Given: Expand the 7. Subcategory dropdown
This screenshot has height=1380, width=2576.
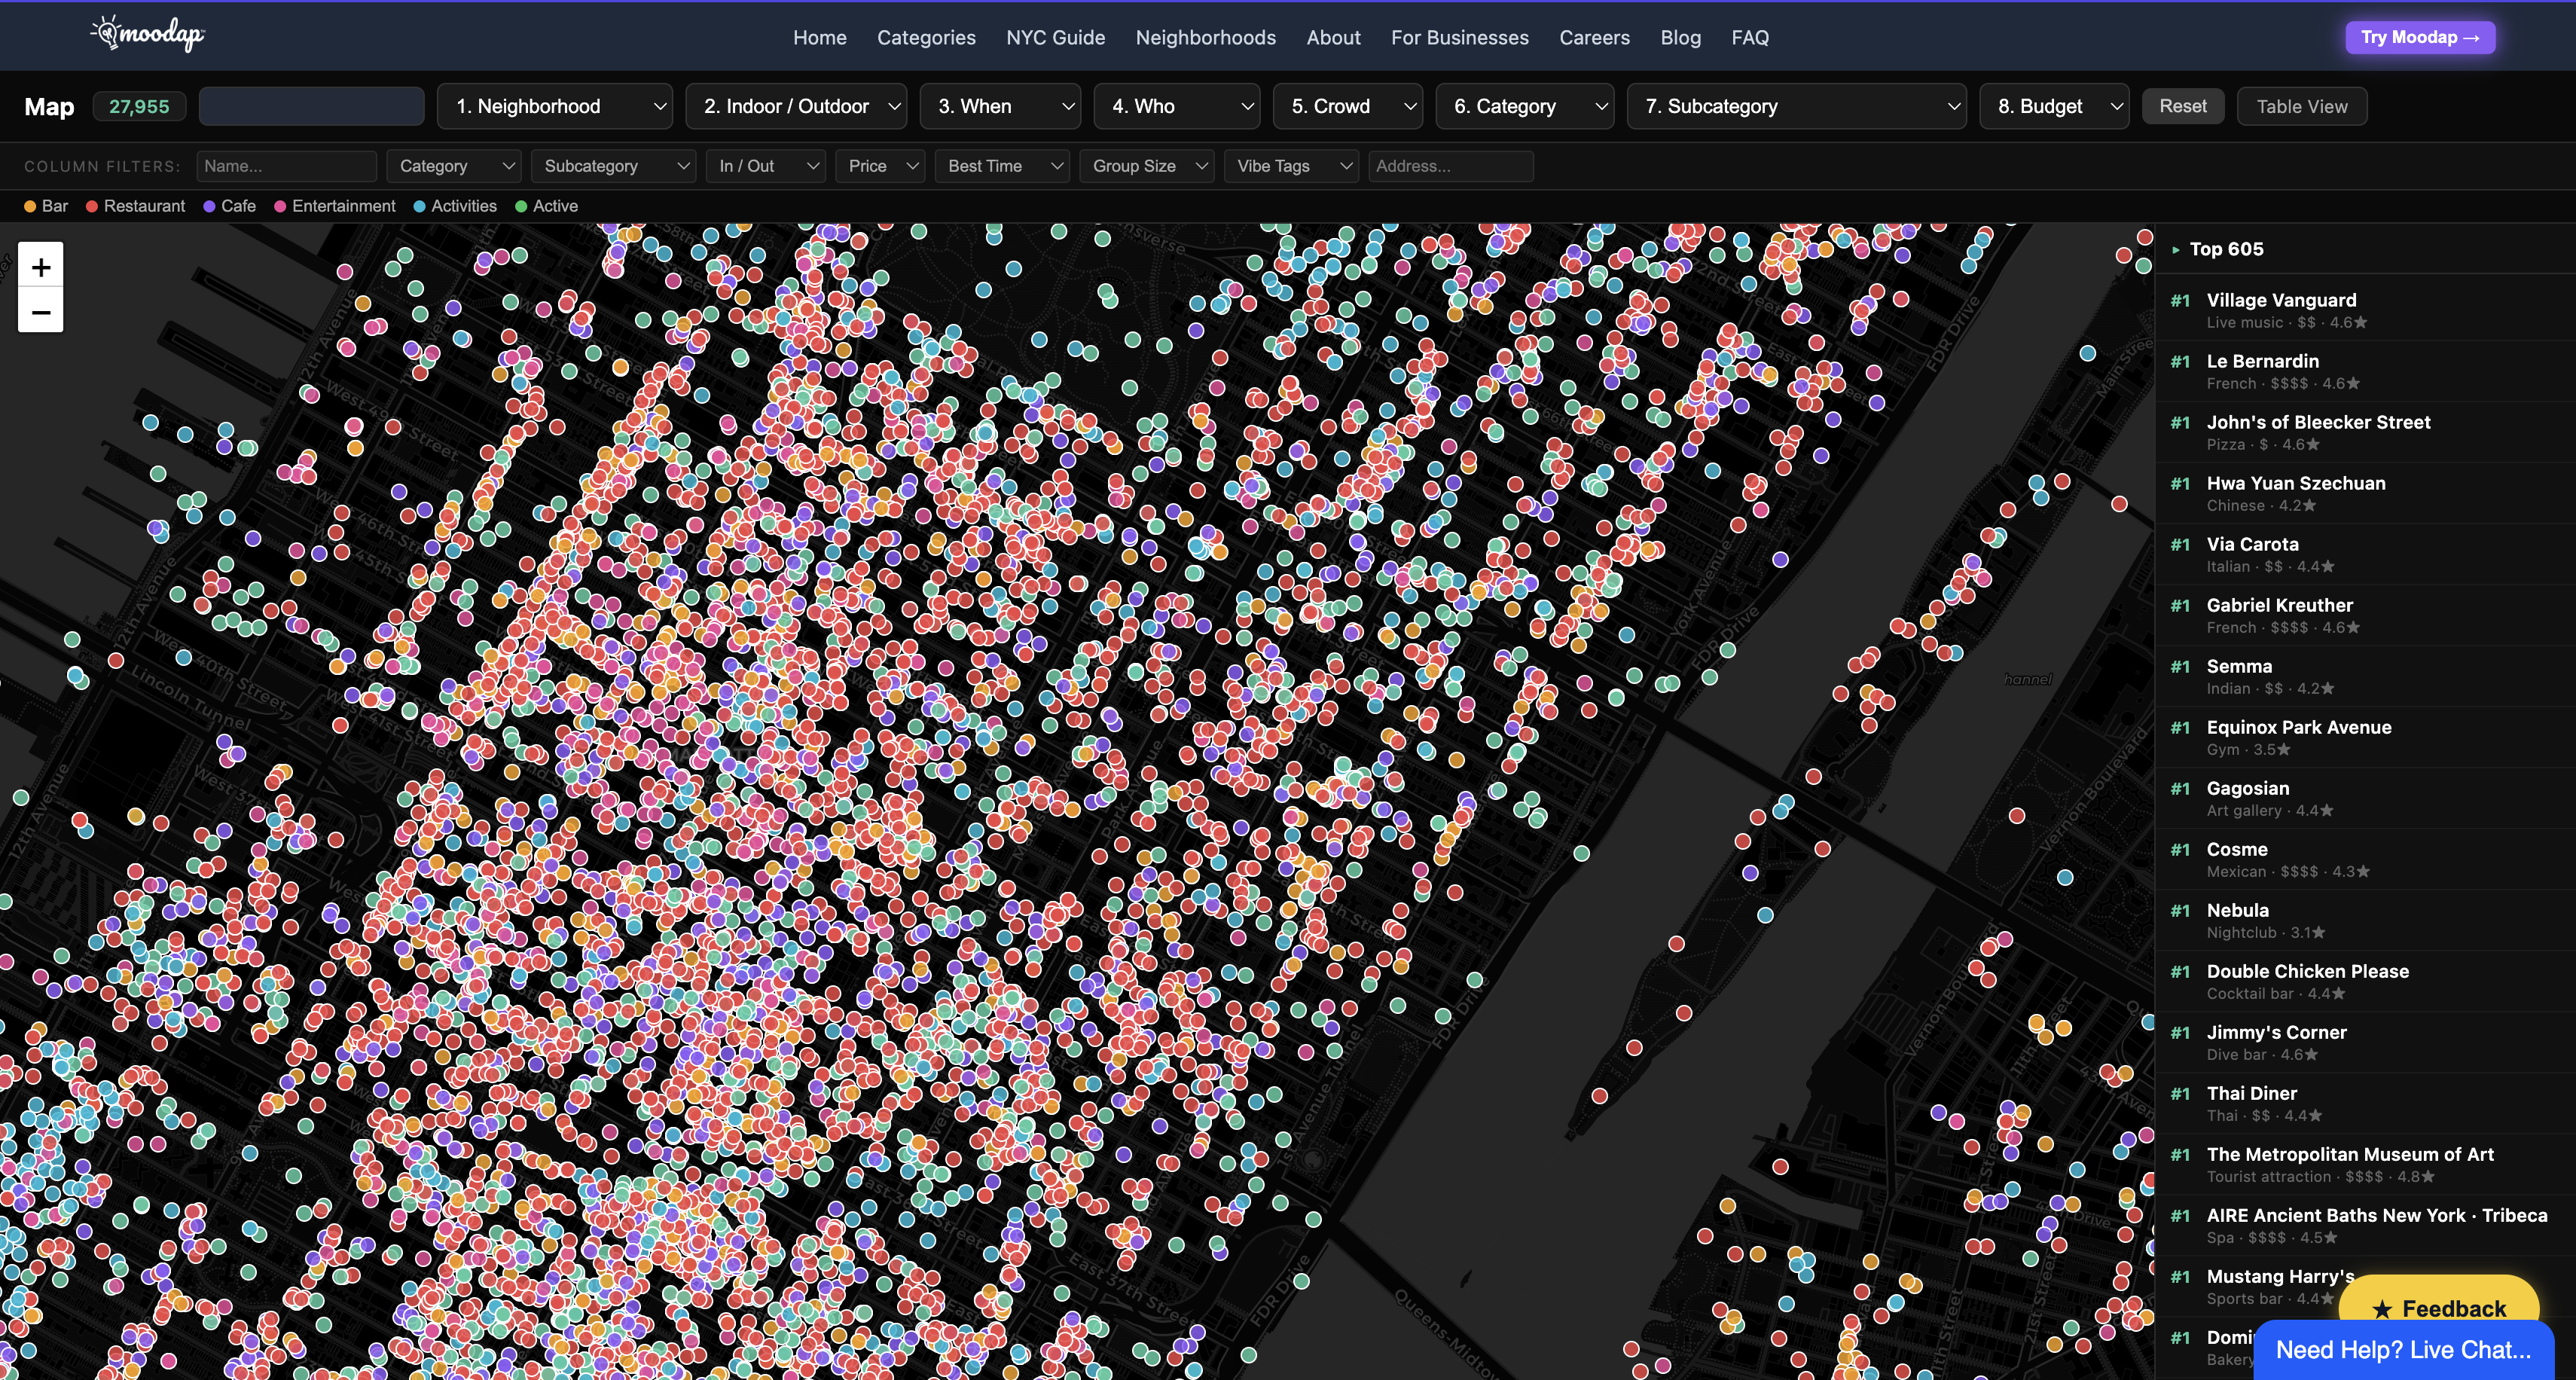Looking at the screenshot, I should (x=1796, y=106).
